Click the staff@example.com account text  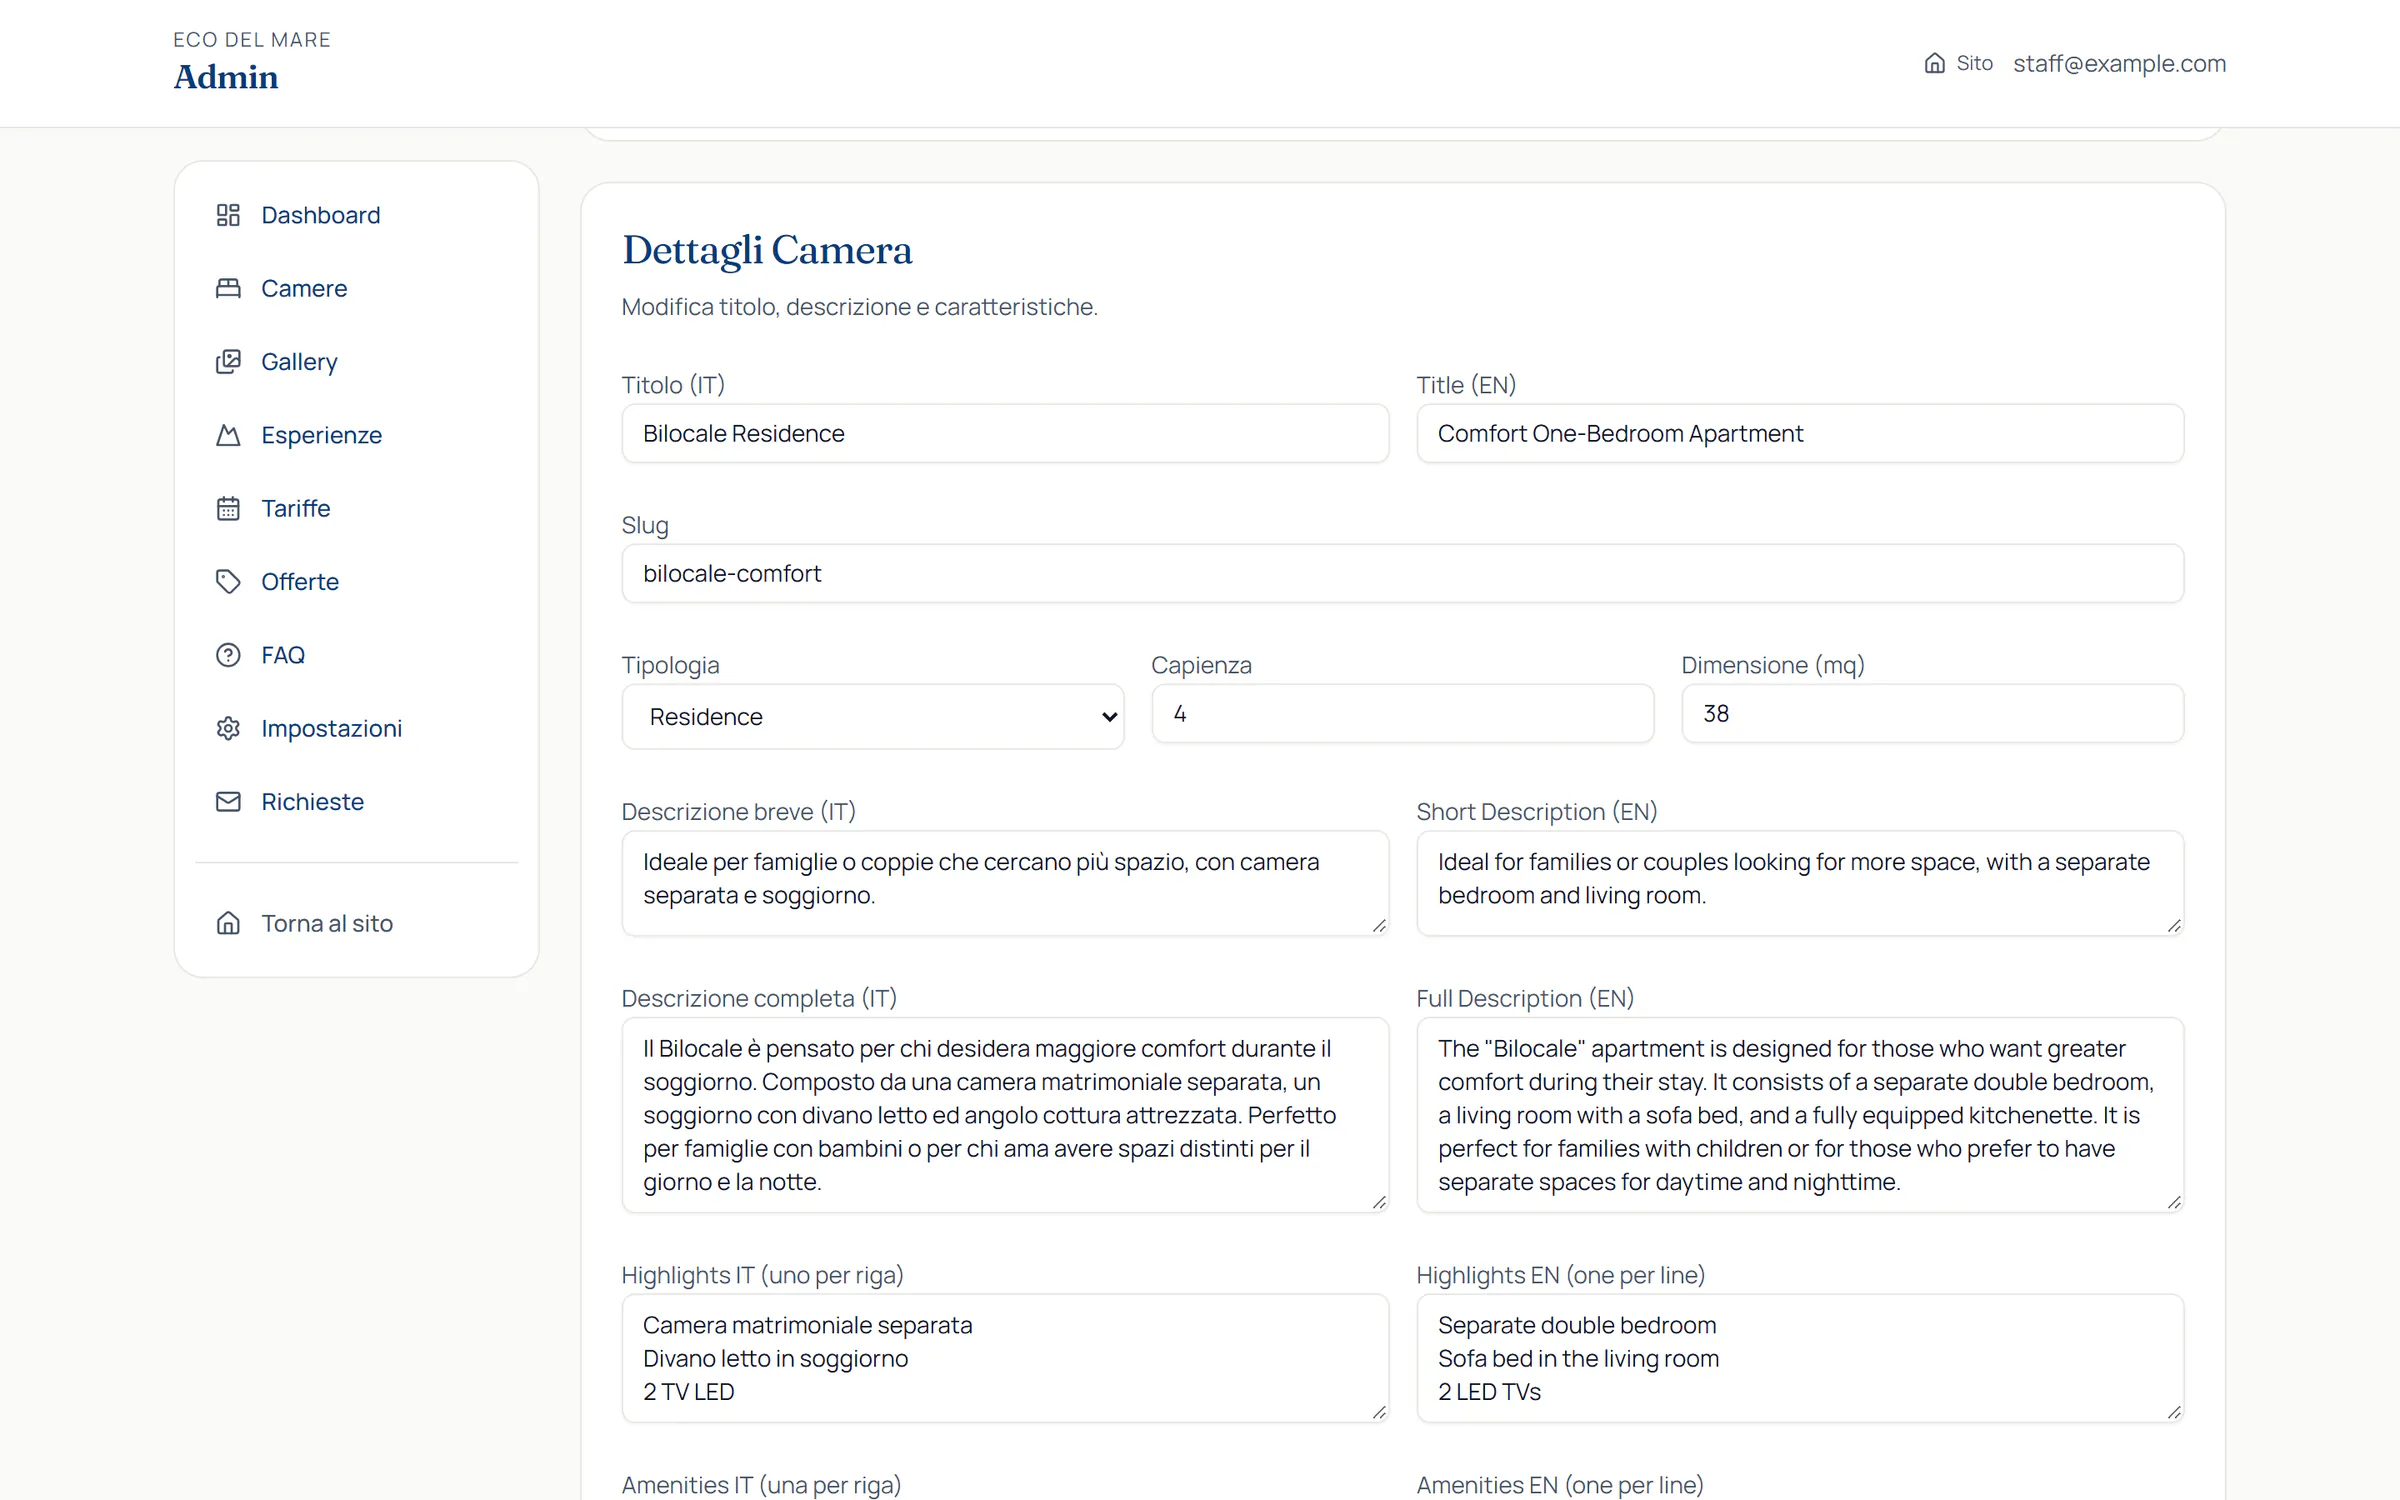point(2119,63)
